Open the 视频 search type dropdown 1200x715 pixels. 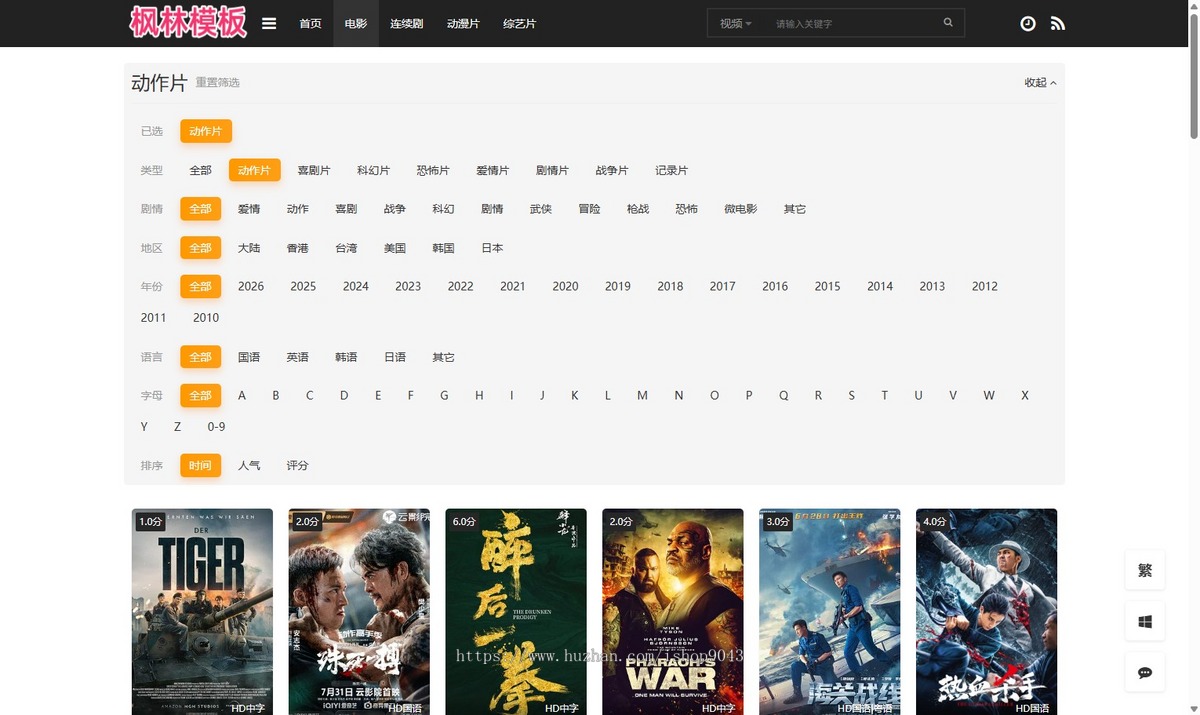pyautogui.click(x=736, y=23)
